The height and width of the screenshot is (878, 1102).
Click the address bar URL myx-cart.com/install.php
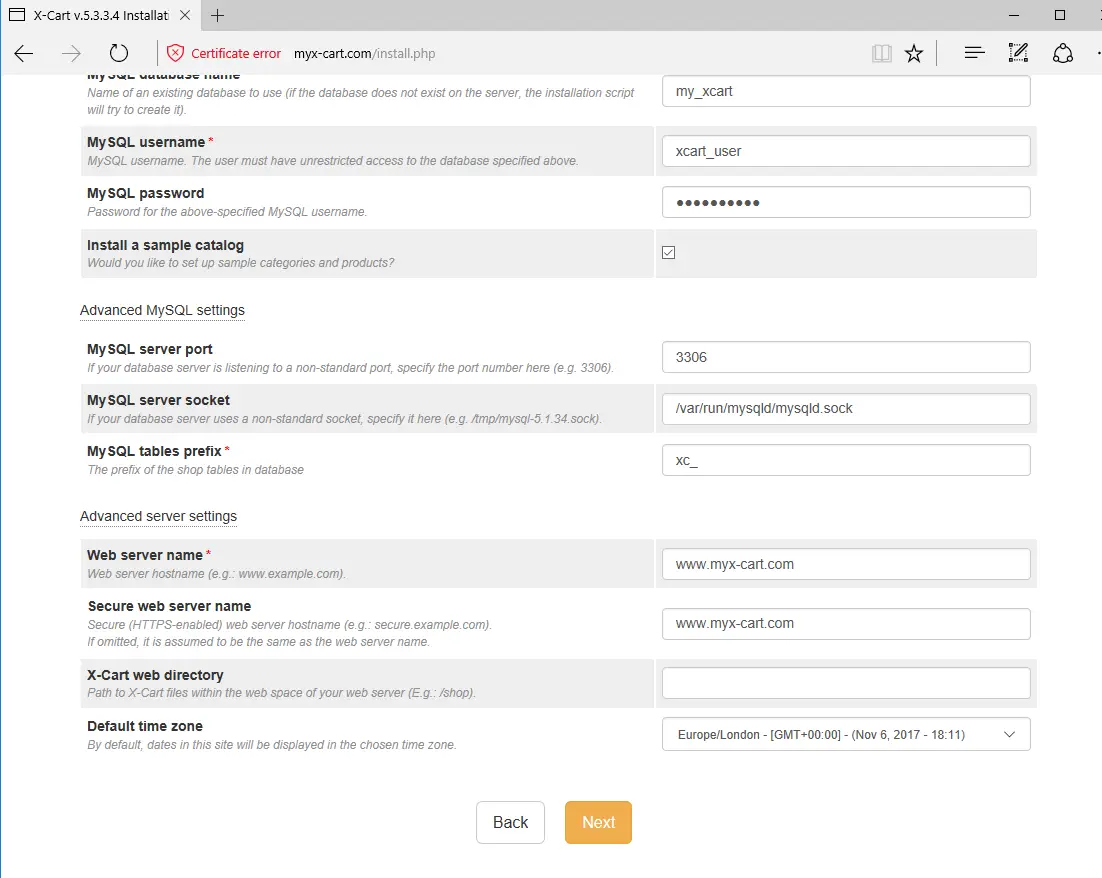[364, 53]
